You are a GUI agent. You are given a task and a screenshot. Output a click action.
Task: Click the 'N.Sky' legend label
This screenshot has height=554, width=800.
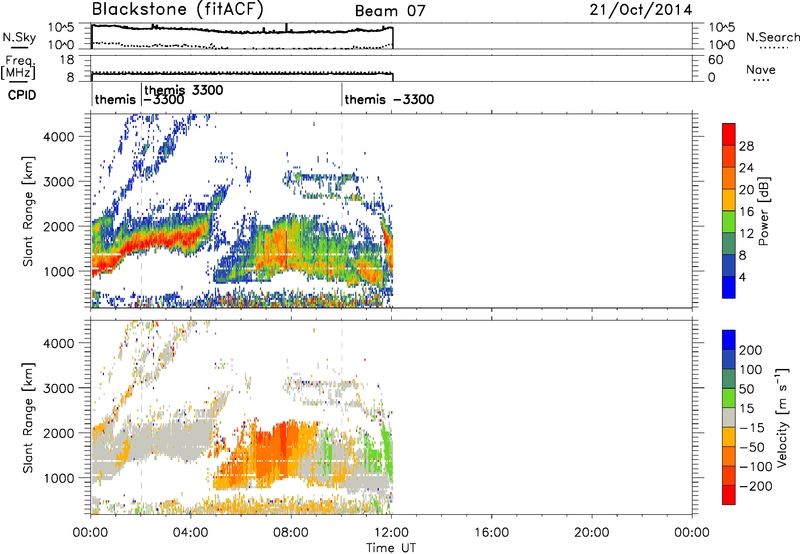coord(19,37)
